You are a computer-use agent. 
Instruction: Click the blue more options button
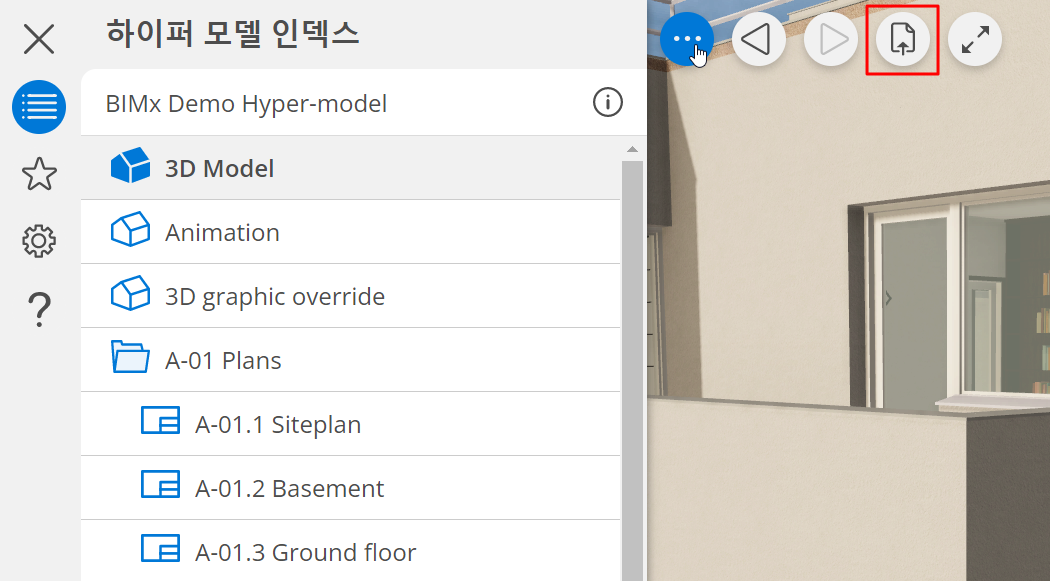[687, 40]
